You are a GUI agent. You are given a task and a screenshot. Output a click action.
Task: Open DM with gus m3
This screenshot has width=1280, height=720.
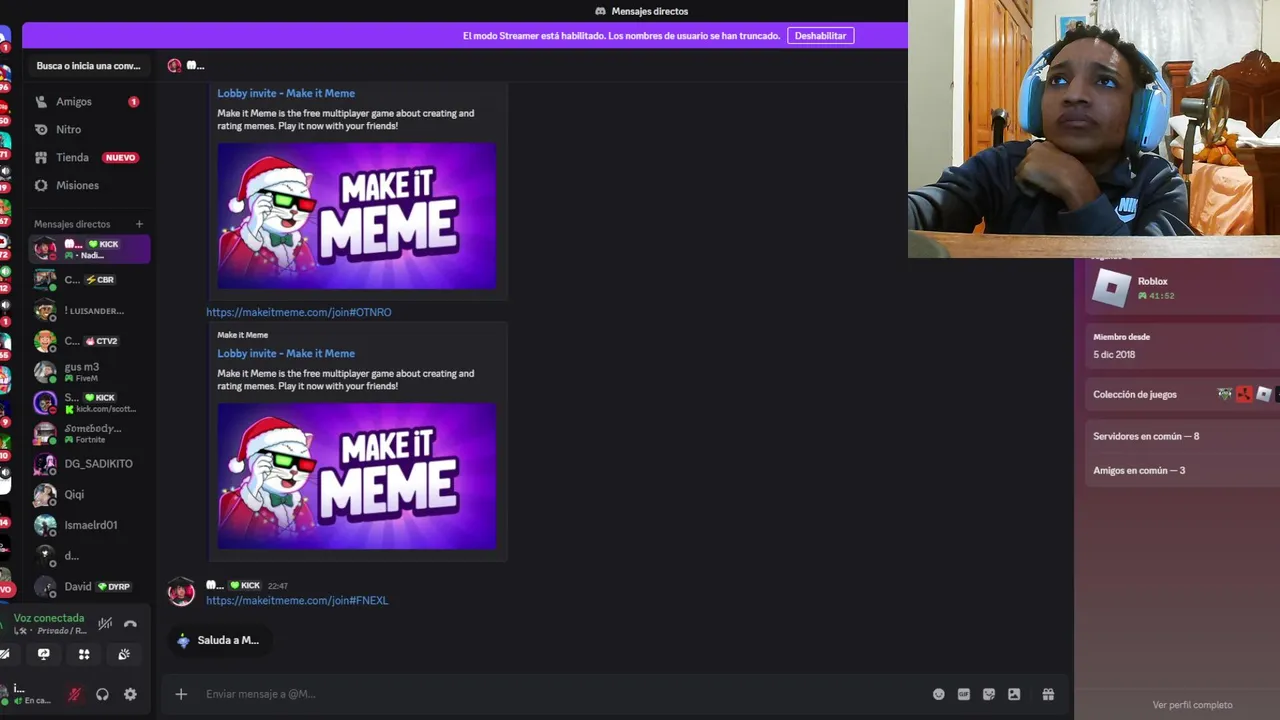tap(89, 372)
